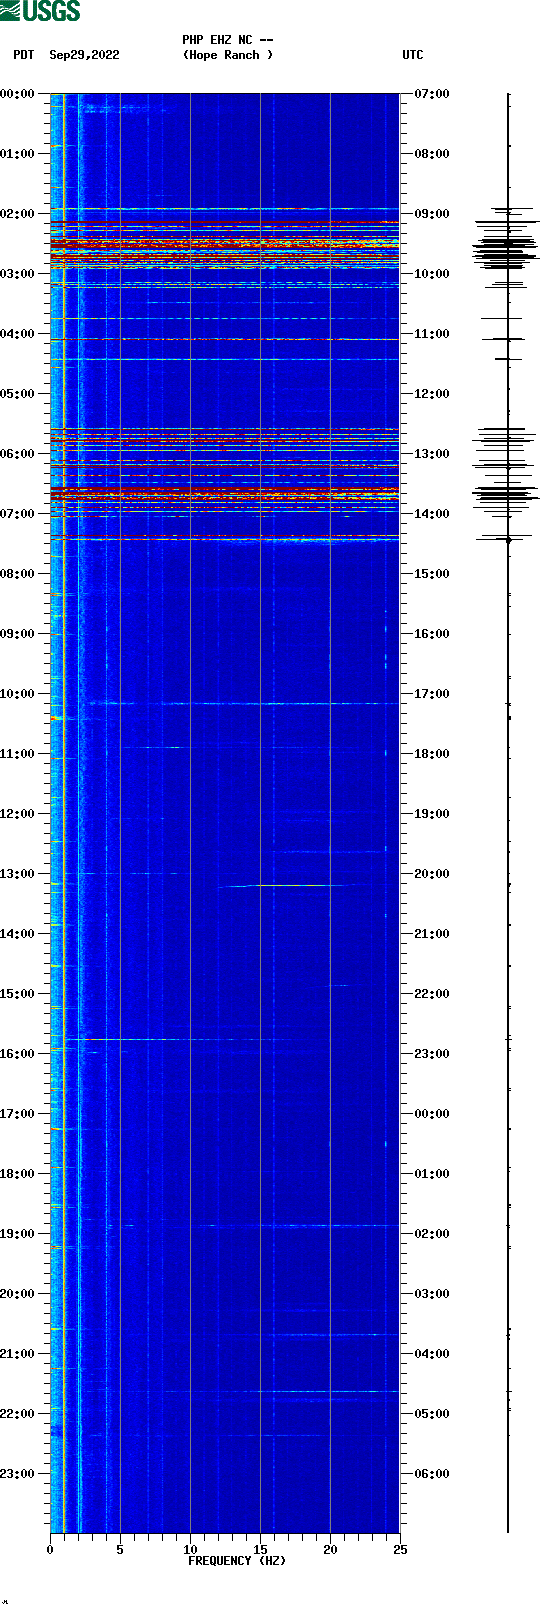Click the 15:00 UTC label on right axis
Image resolution: width=552 pixels, height=1613 pixels.
pyautogui.click(x=432, y=574)
